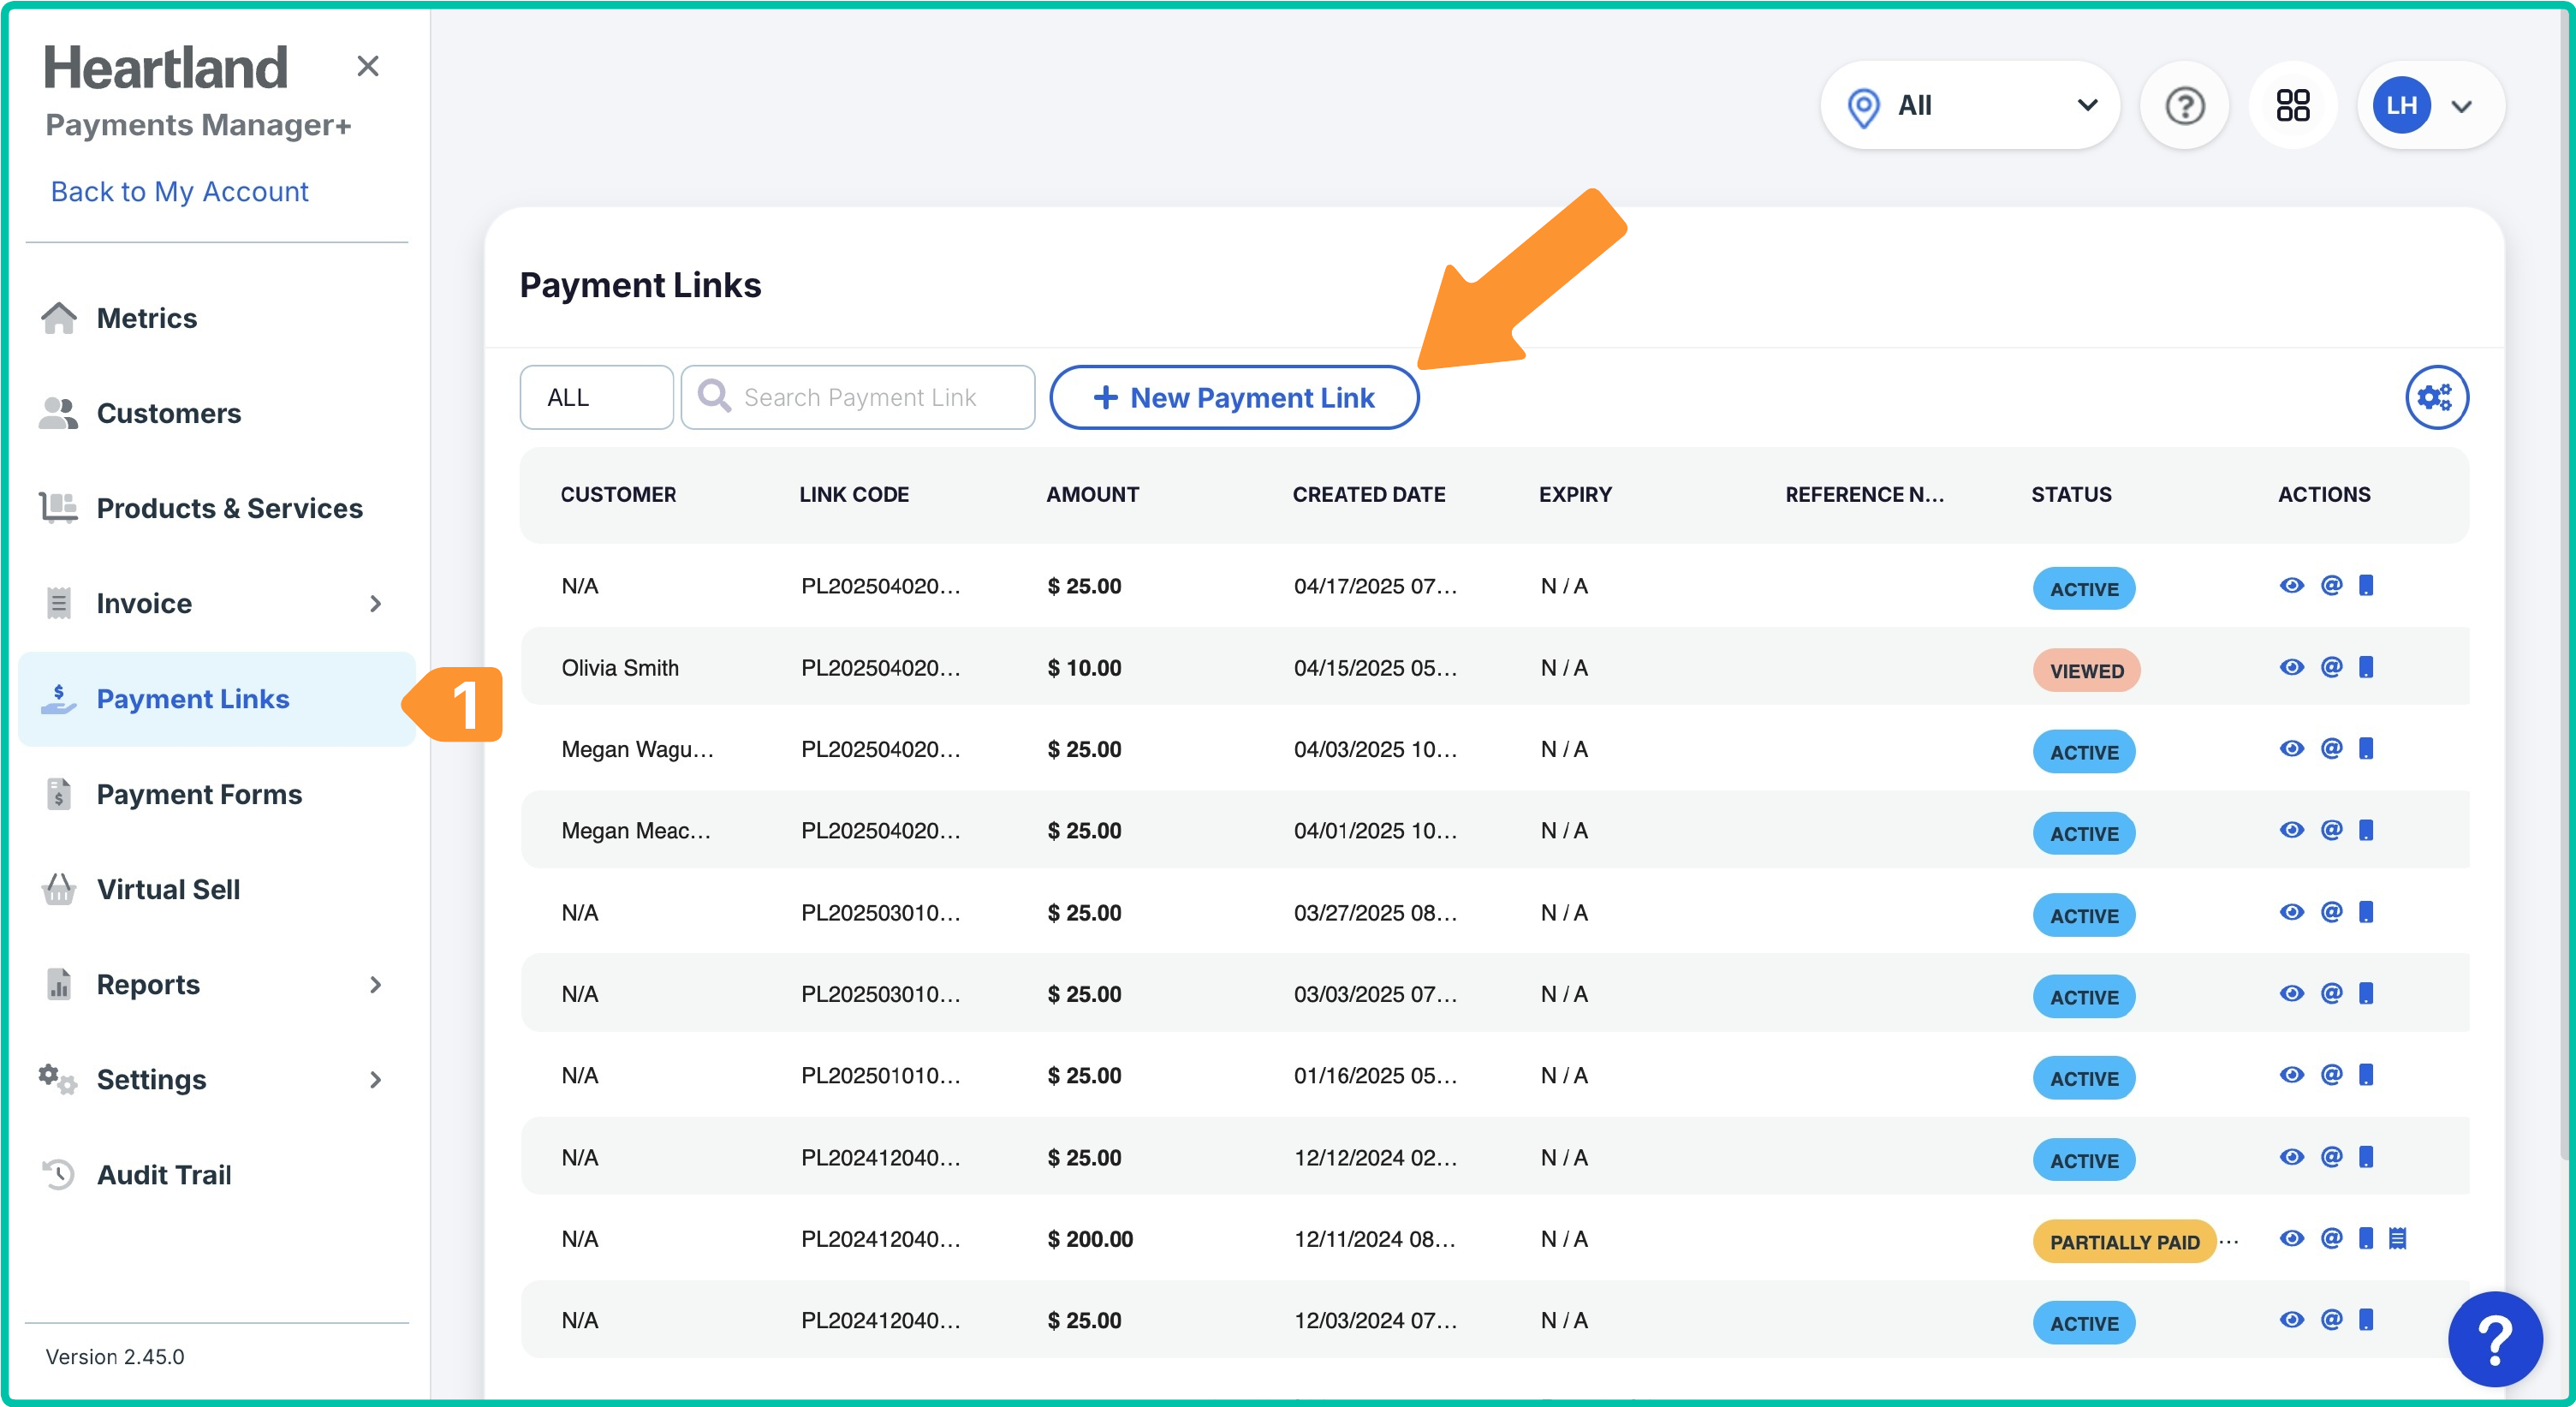Send 03/27/2025 link via phone icon

pyautogui.click(x=2366, y=912)
